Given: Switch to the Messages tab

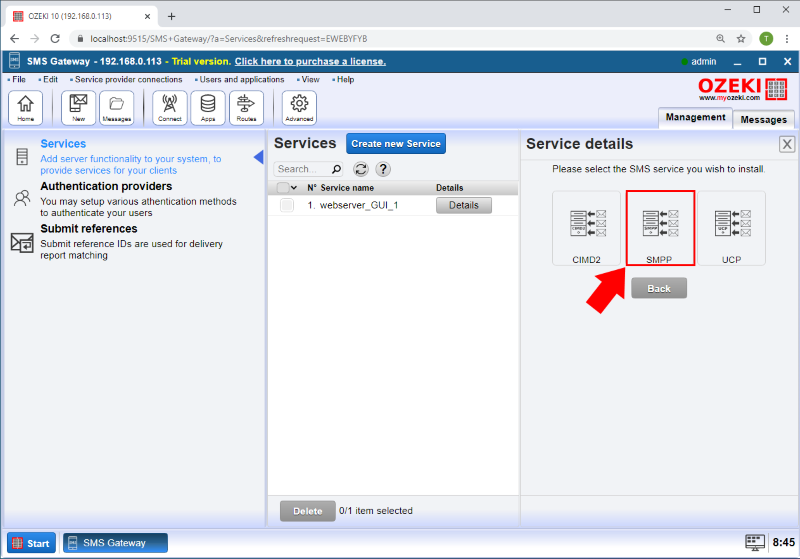Looking at the screenshot, I should pos(764,119).
